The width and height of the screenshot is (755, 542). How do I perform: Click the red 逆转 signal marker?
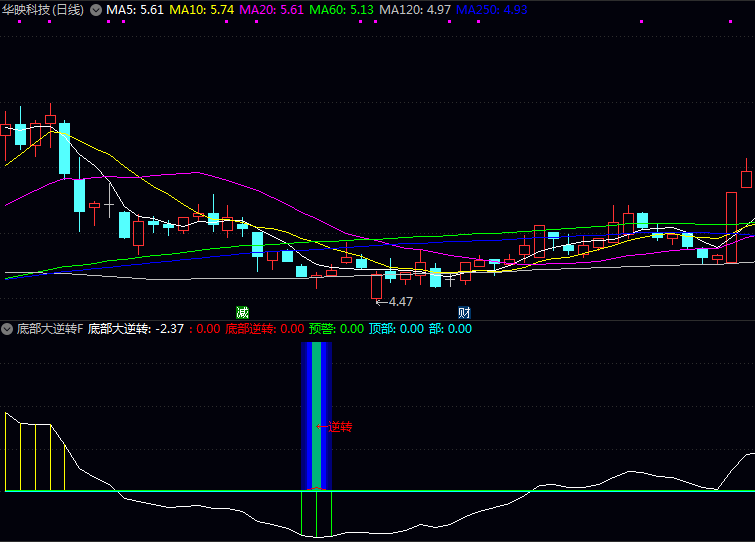pos(335,427)
